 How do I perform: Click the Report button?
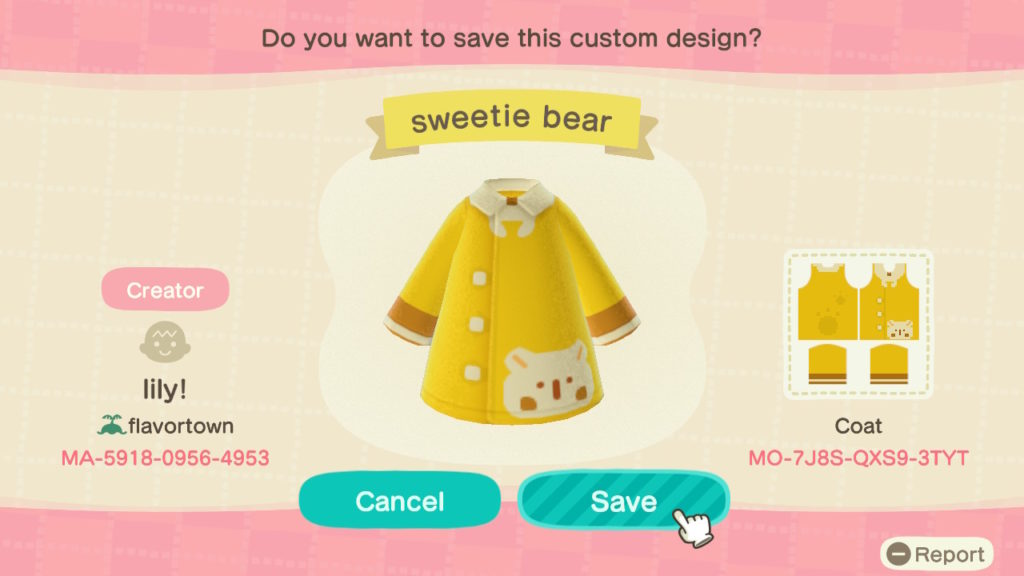pyautogui.click(x=936, y=554)
